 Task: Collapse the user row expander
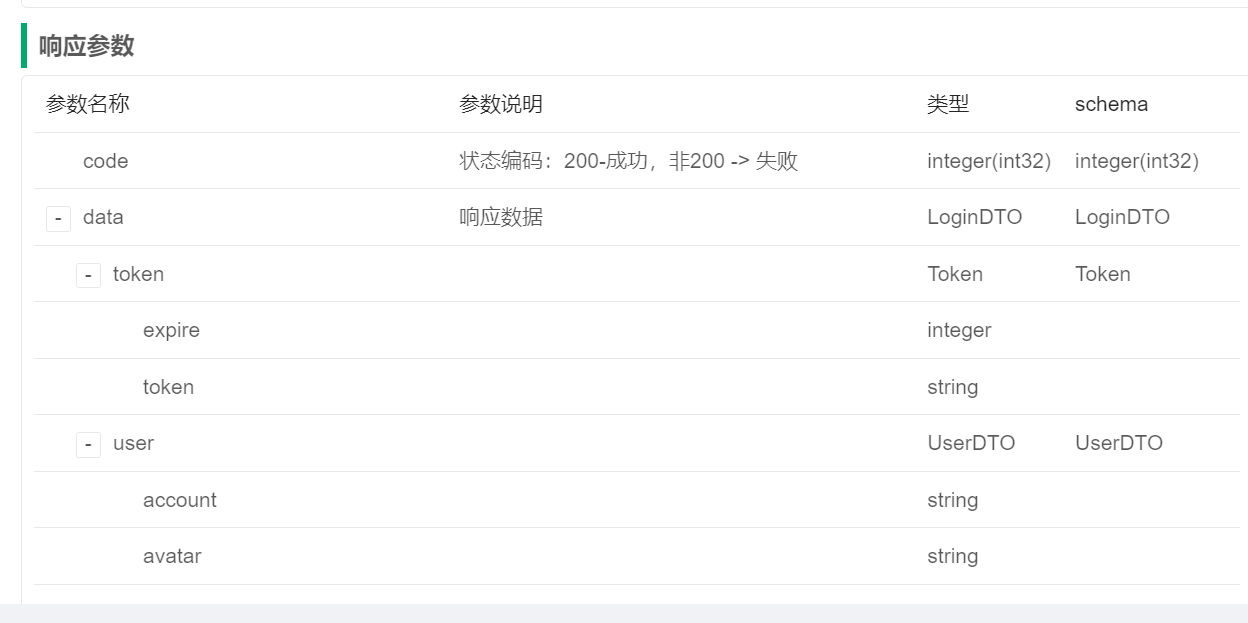coord(88,444)
